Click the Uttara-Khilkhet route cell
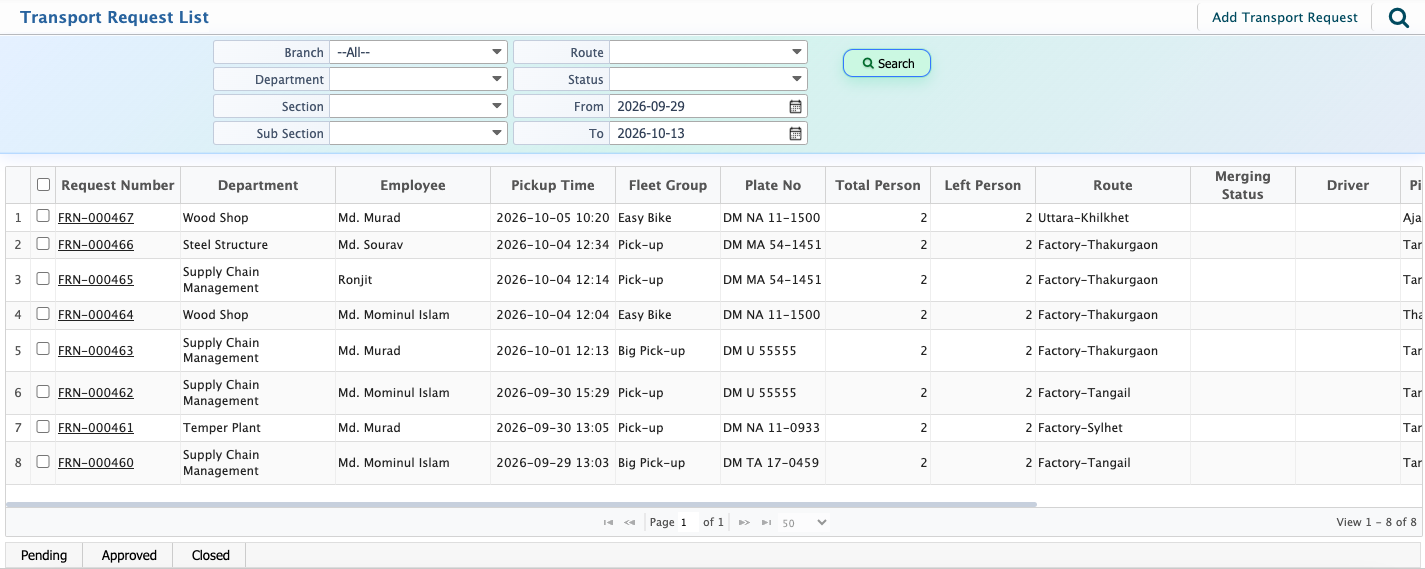Screen dimensions: 1425x569 1113,217
